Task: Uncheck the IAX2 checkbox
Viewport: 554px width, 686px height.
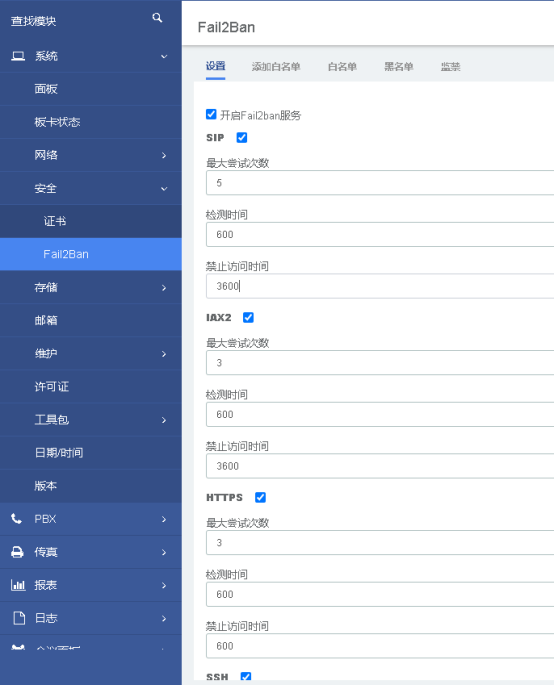Action: (x=248, y=318)
